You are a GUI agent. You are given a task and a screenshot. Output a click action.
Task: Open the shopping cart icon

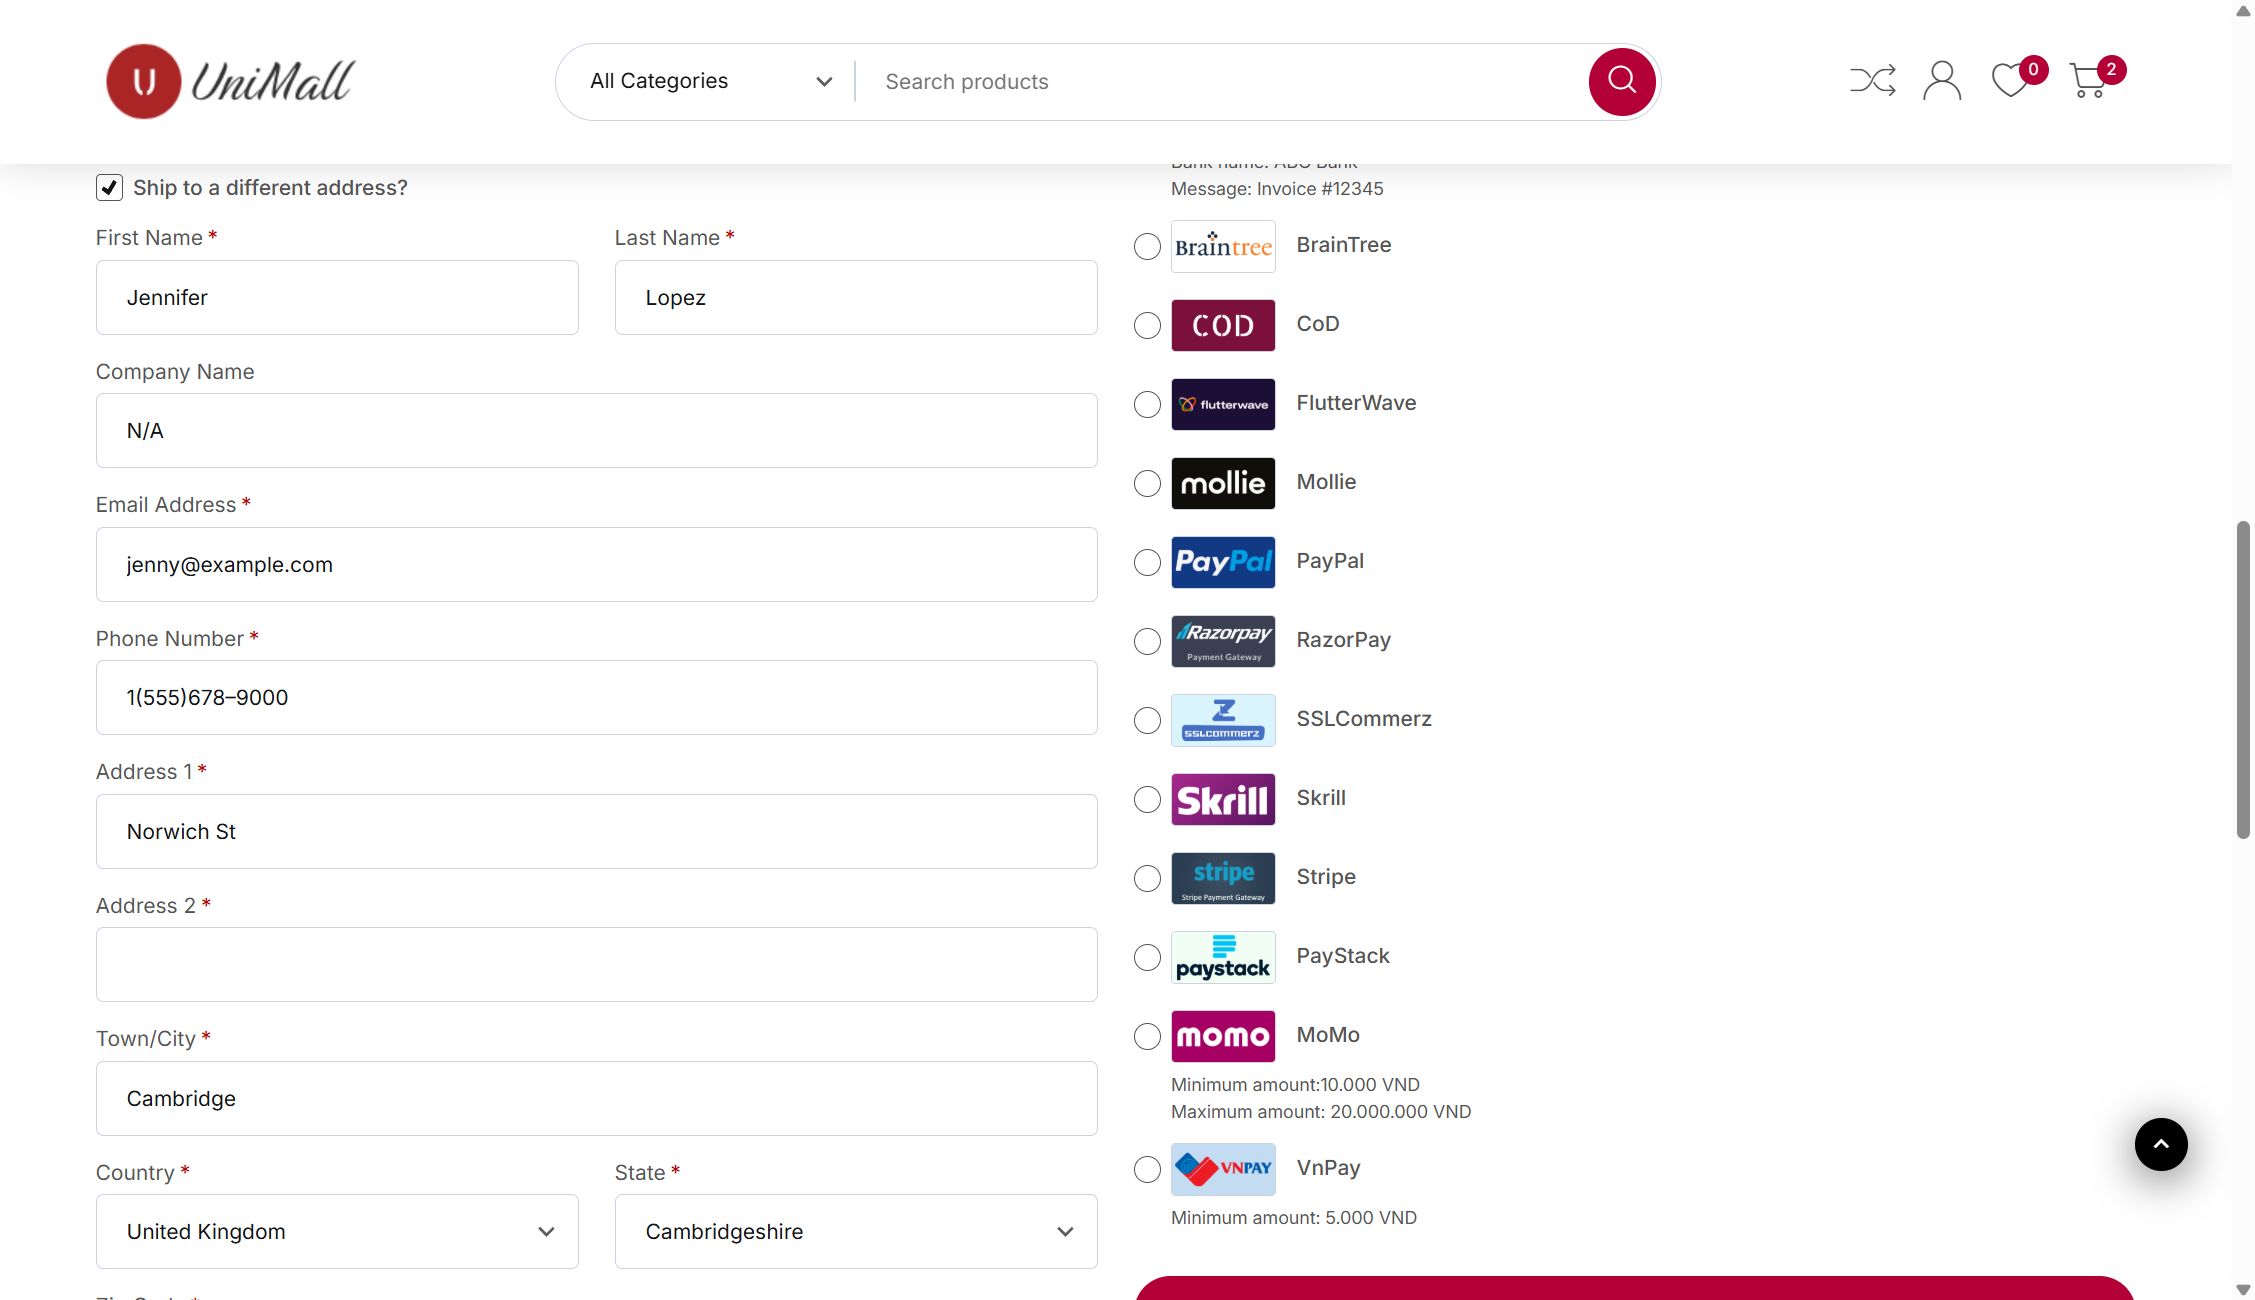[x=2088, y=81]
